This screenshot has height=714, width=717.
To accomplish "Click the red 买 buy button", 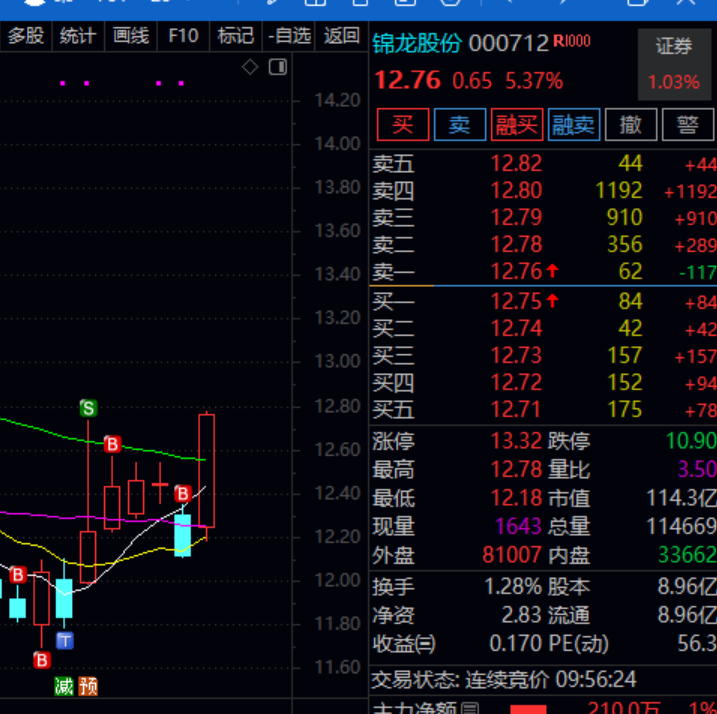I will click(x=403, y=124).
